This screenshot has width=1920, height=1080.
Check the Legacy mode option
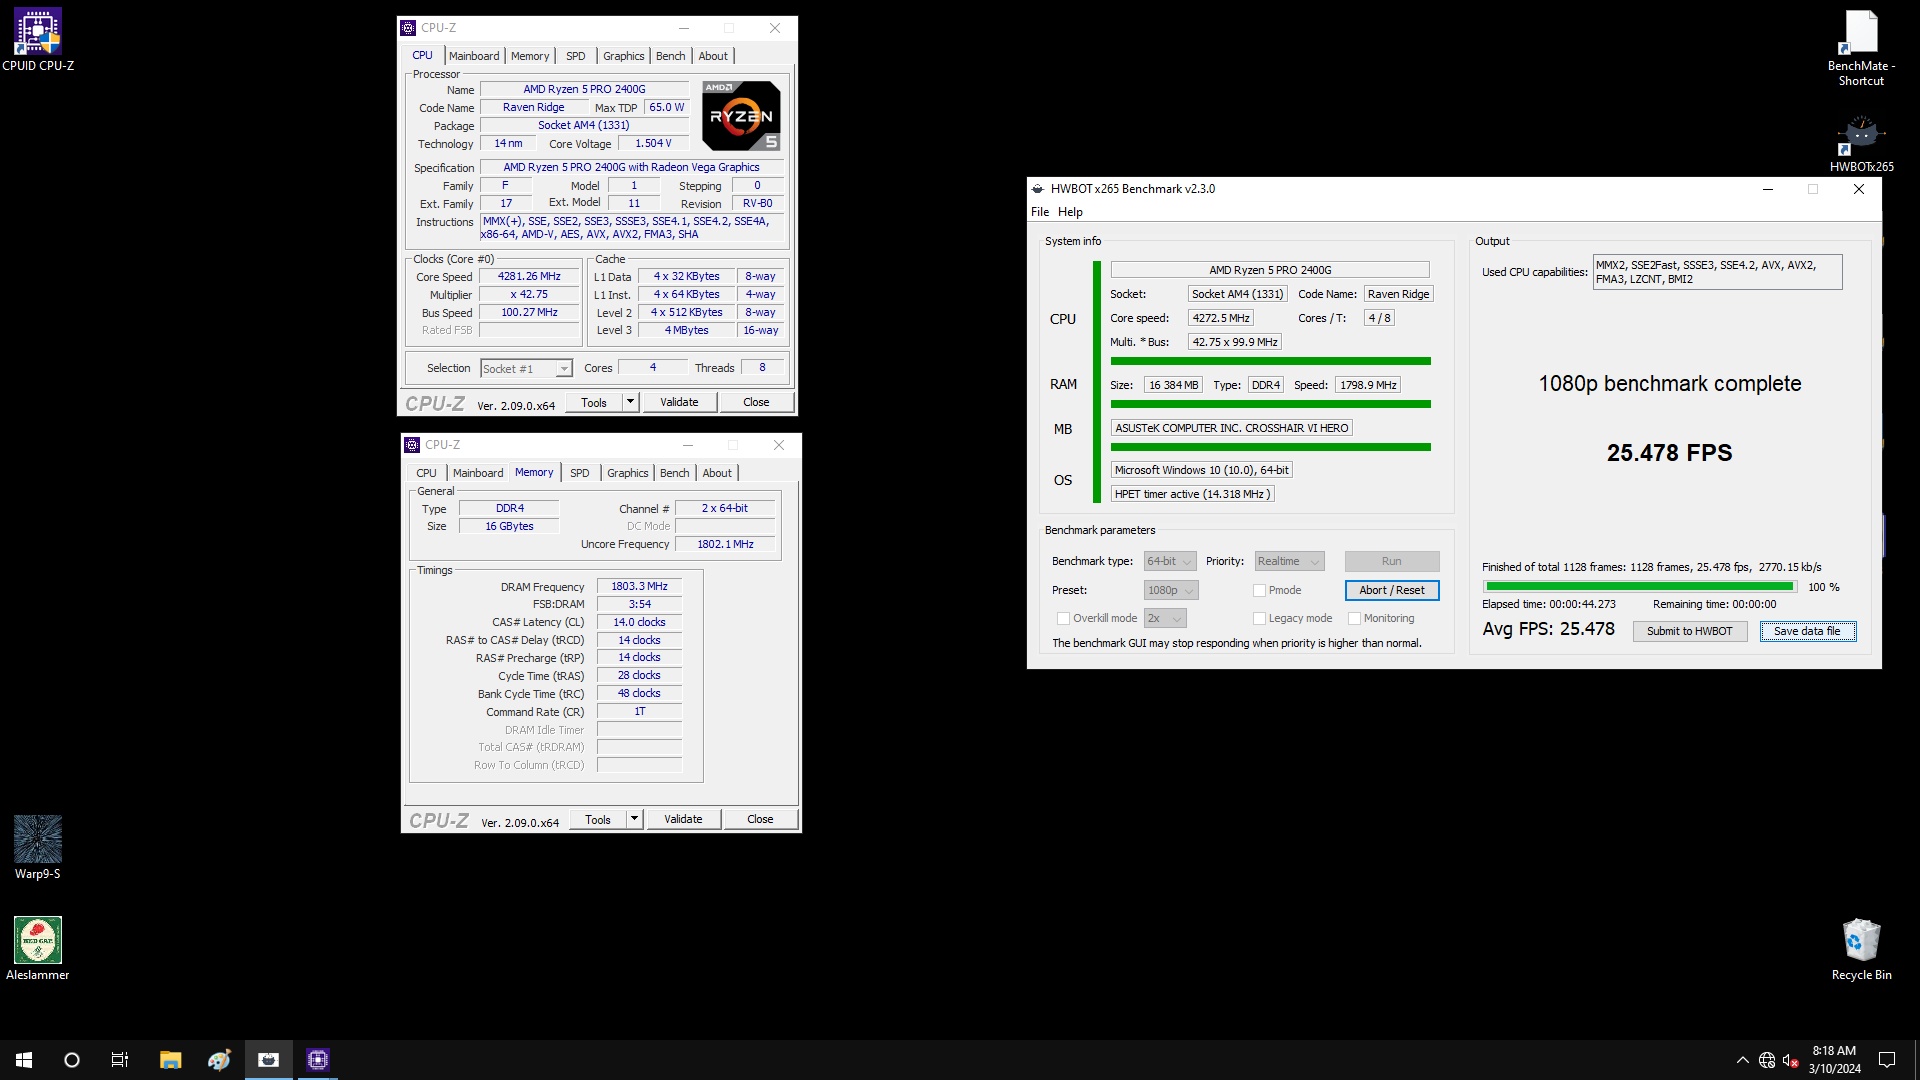click(1260, 618)
